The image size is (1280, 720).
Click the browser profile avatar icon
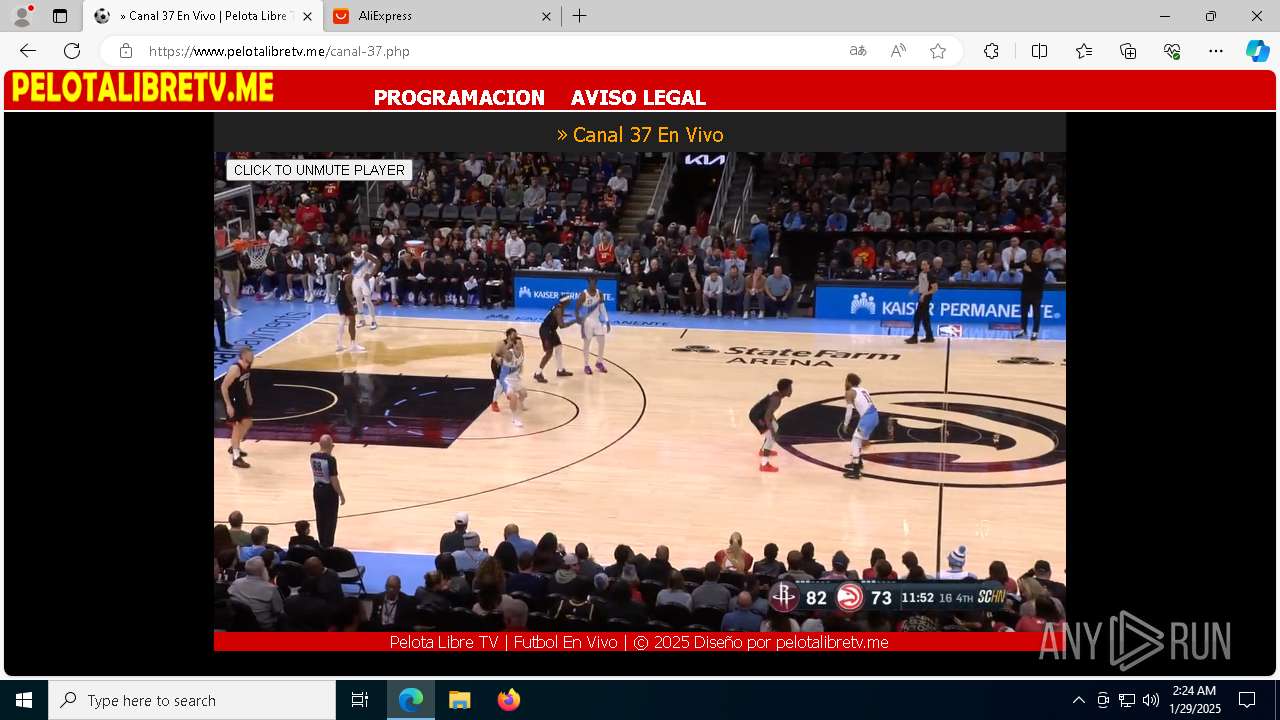[22, 16]
